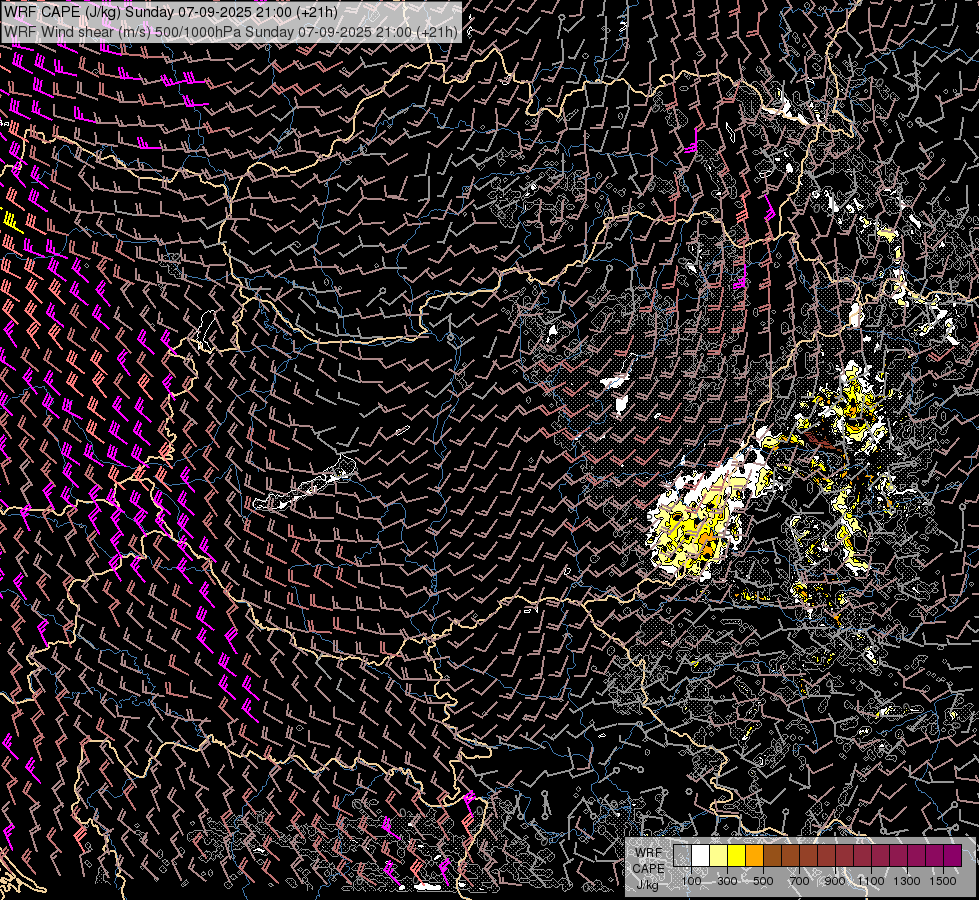979x900 pixels.
Task: Click the '1500' legend tick label
Action: [x=943, y=881]
